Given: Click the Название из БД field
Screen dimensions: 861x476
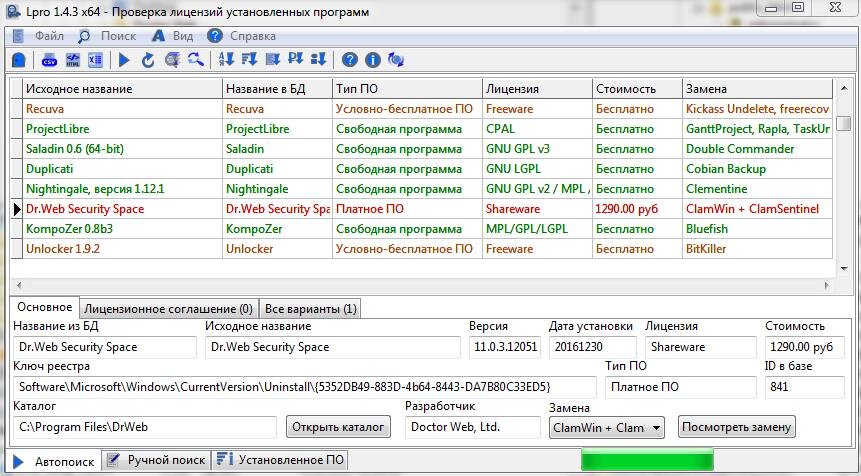Looking at the screenshot, I should (104, 347).
